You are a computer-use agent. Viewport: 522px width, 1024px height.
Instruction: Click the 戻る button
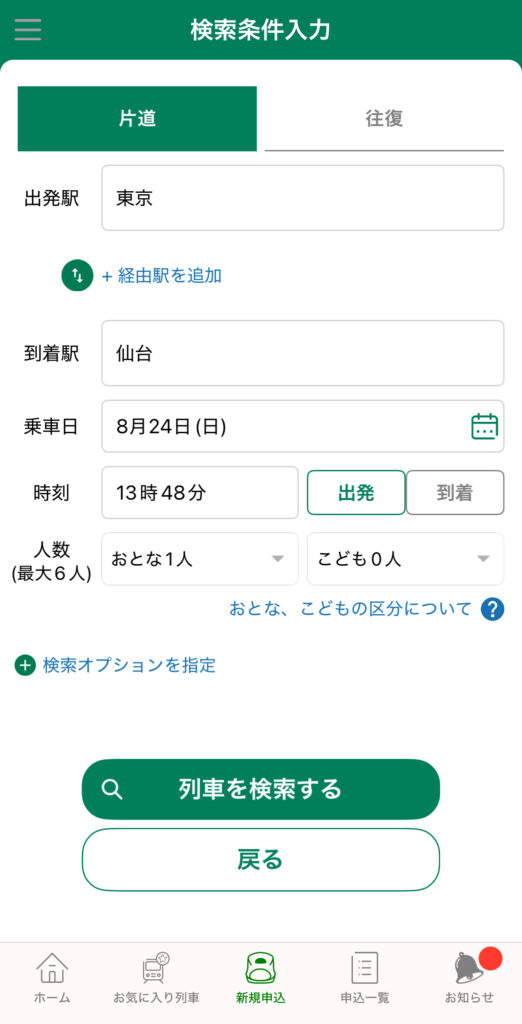261,860
